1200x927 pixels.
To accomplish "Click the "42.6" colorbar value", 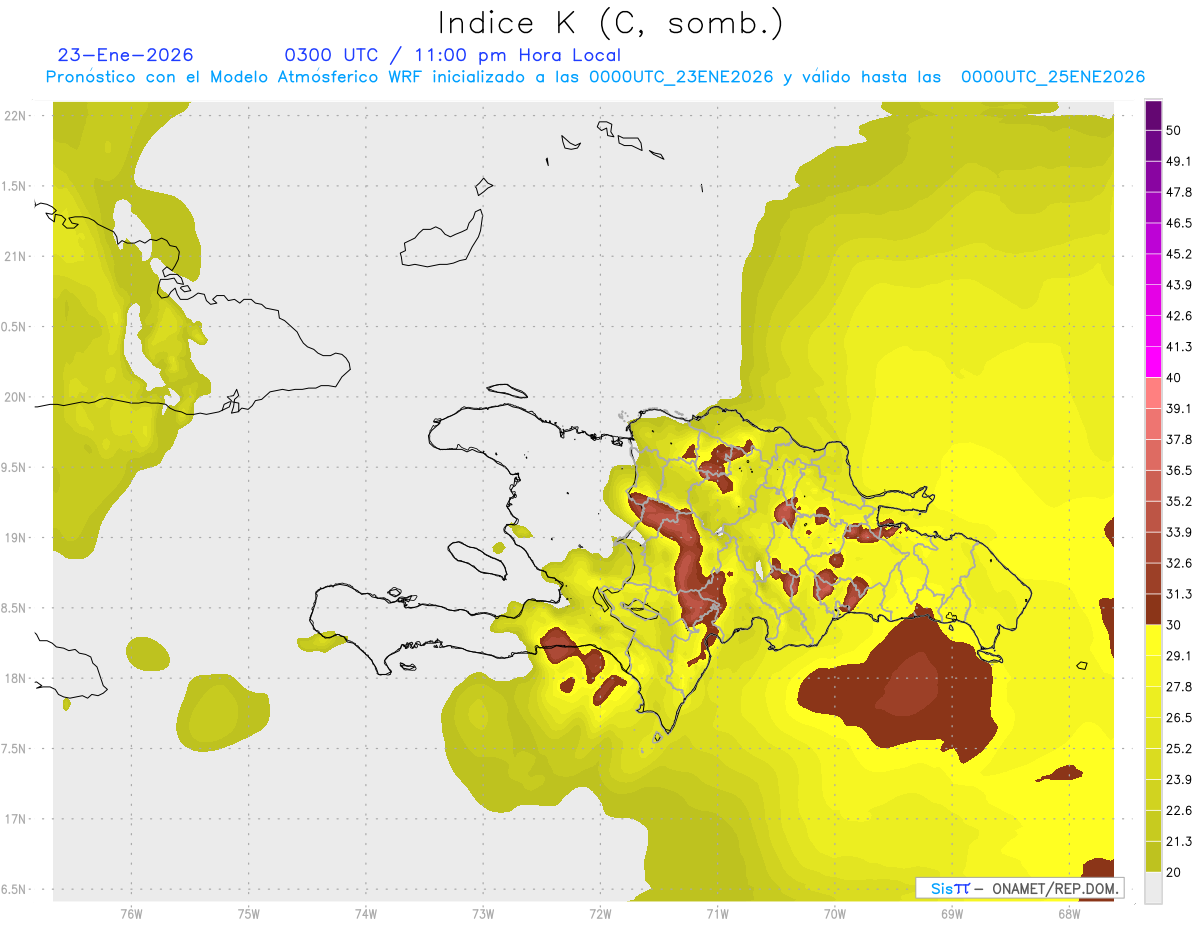I will click(x=1179, y=316).
